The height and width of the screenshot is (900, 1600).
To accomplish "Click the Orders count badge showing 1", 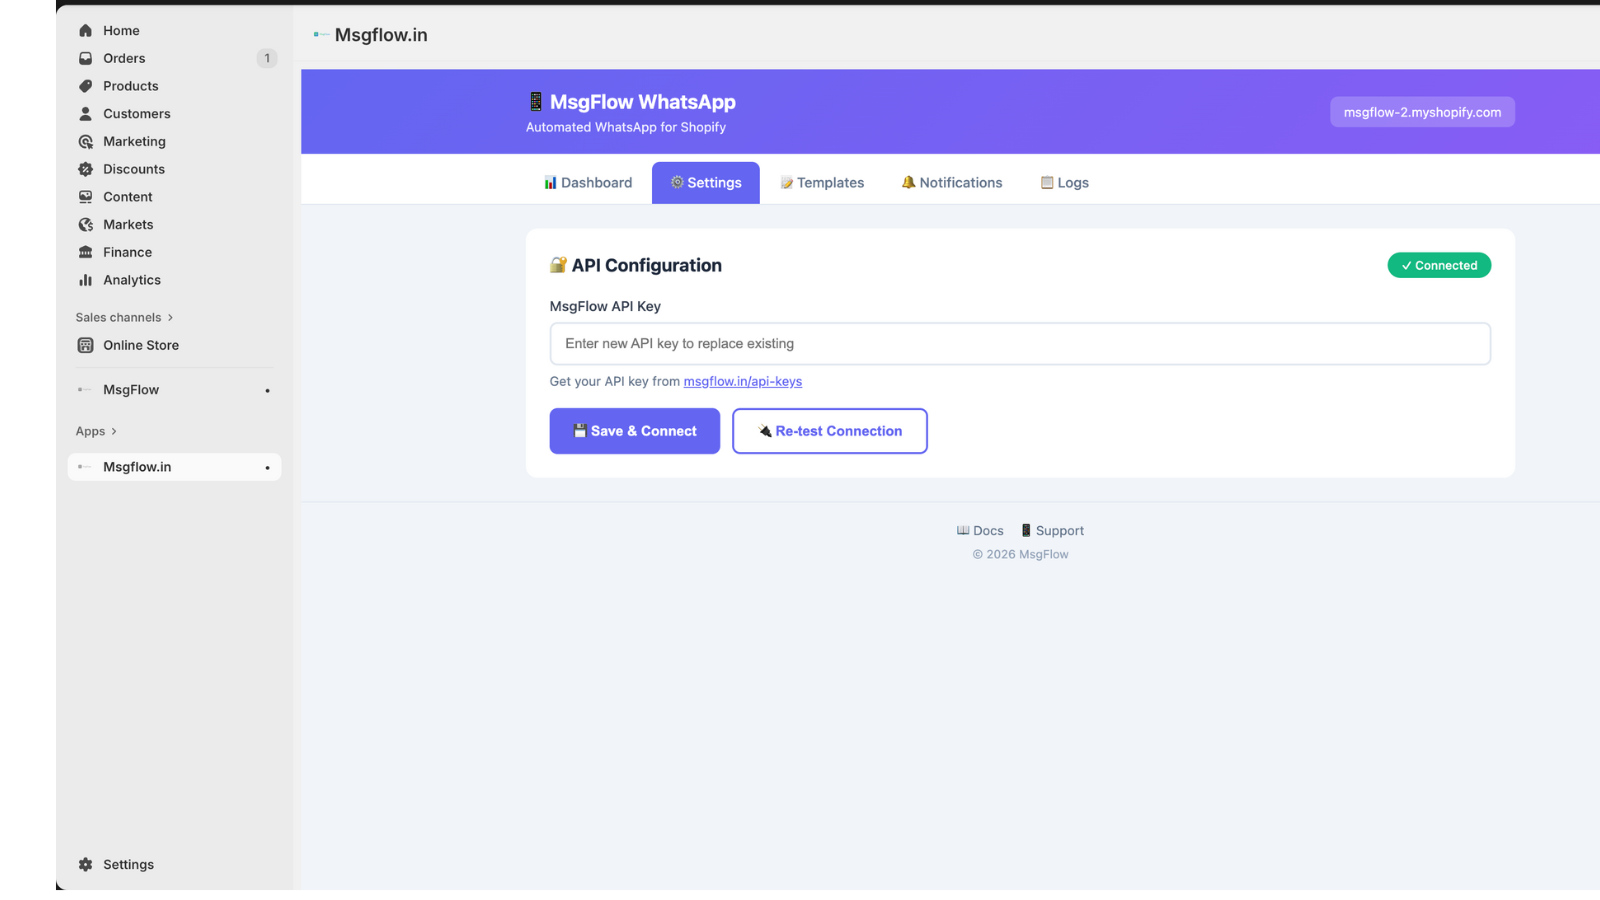I will click(x=267, y=58).
